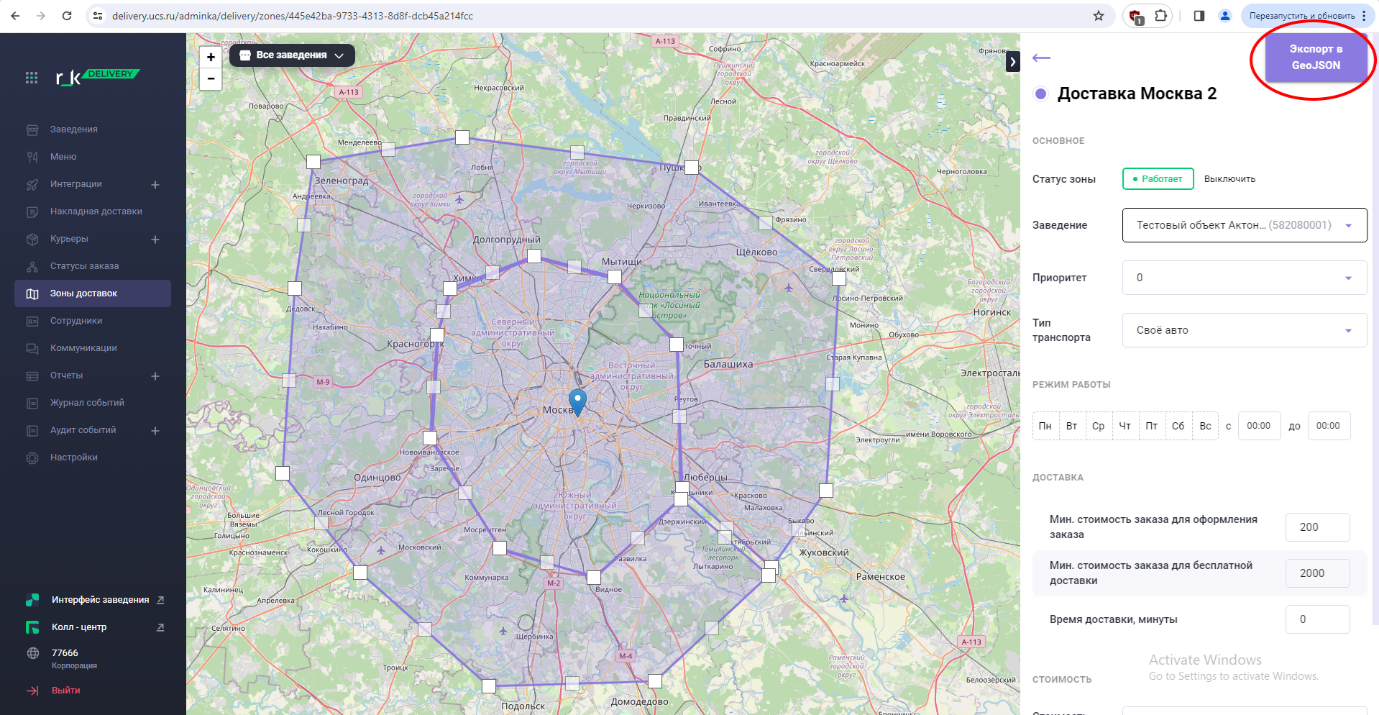Image resolution: width=1379 pixels, height=715 pixels.
Task: Reload the page in browser
Action: coord(67,16)
